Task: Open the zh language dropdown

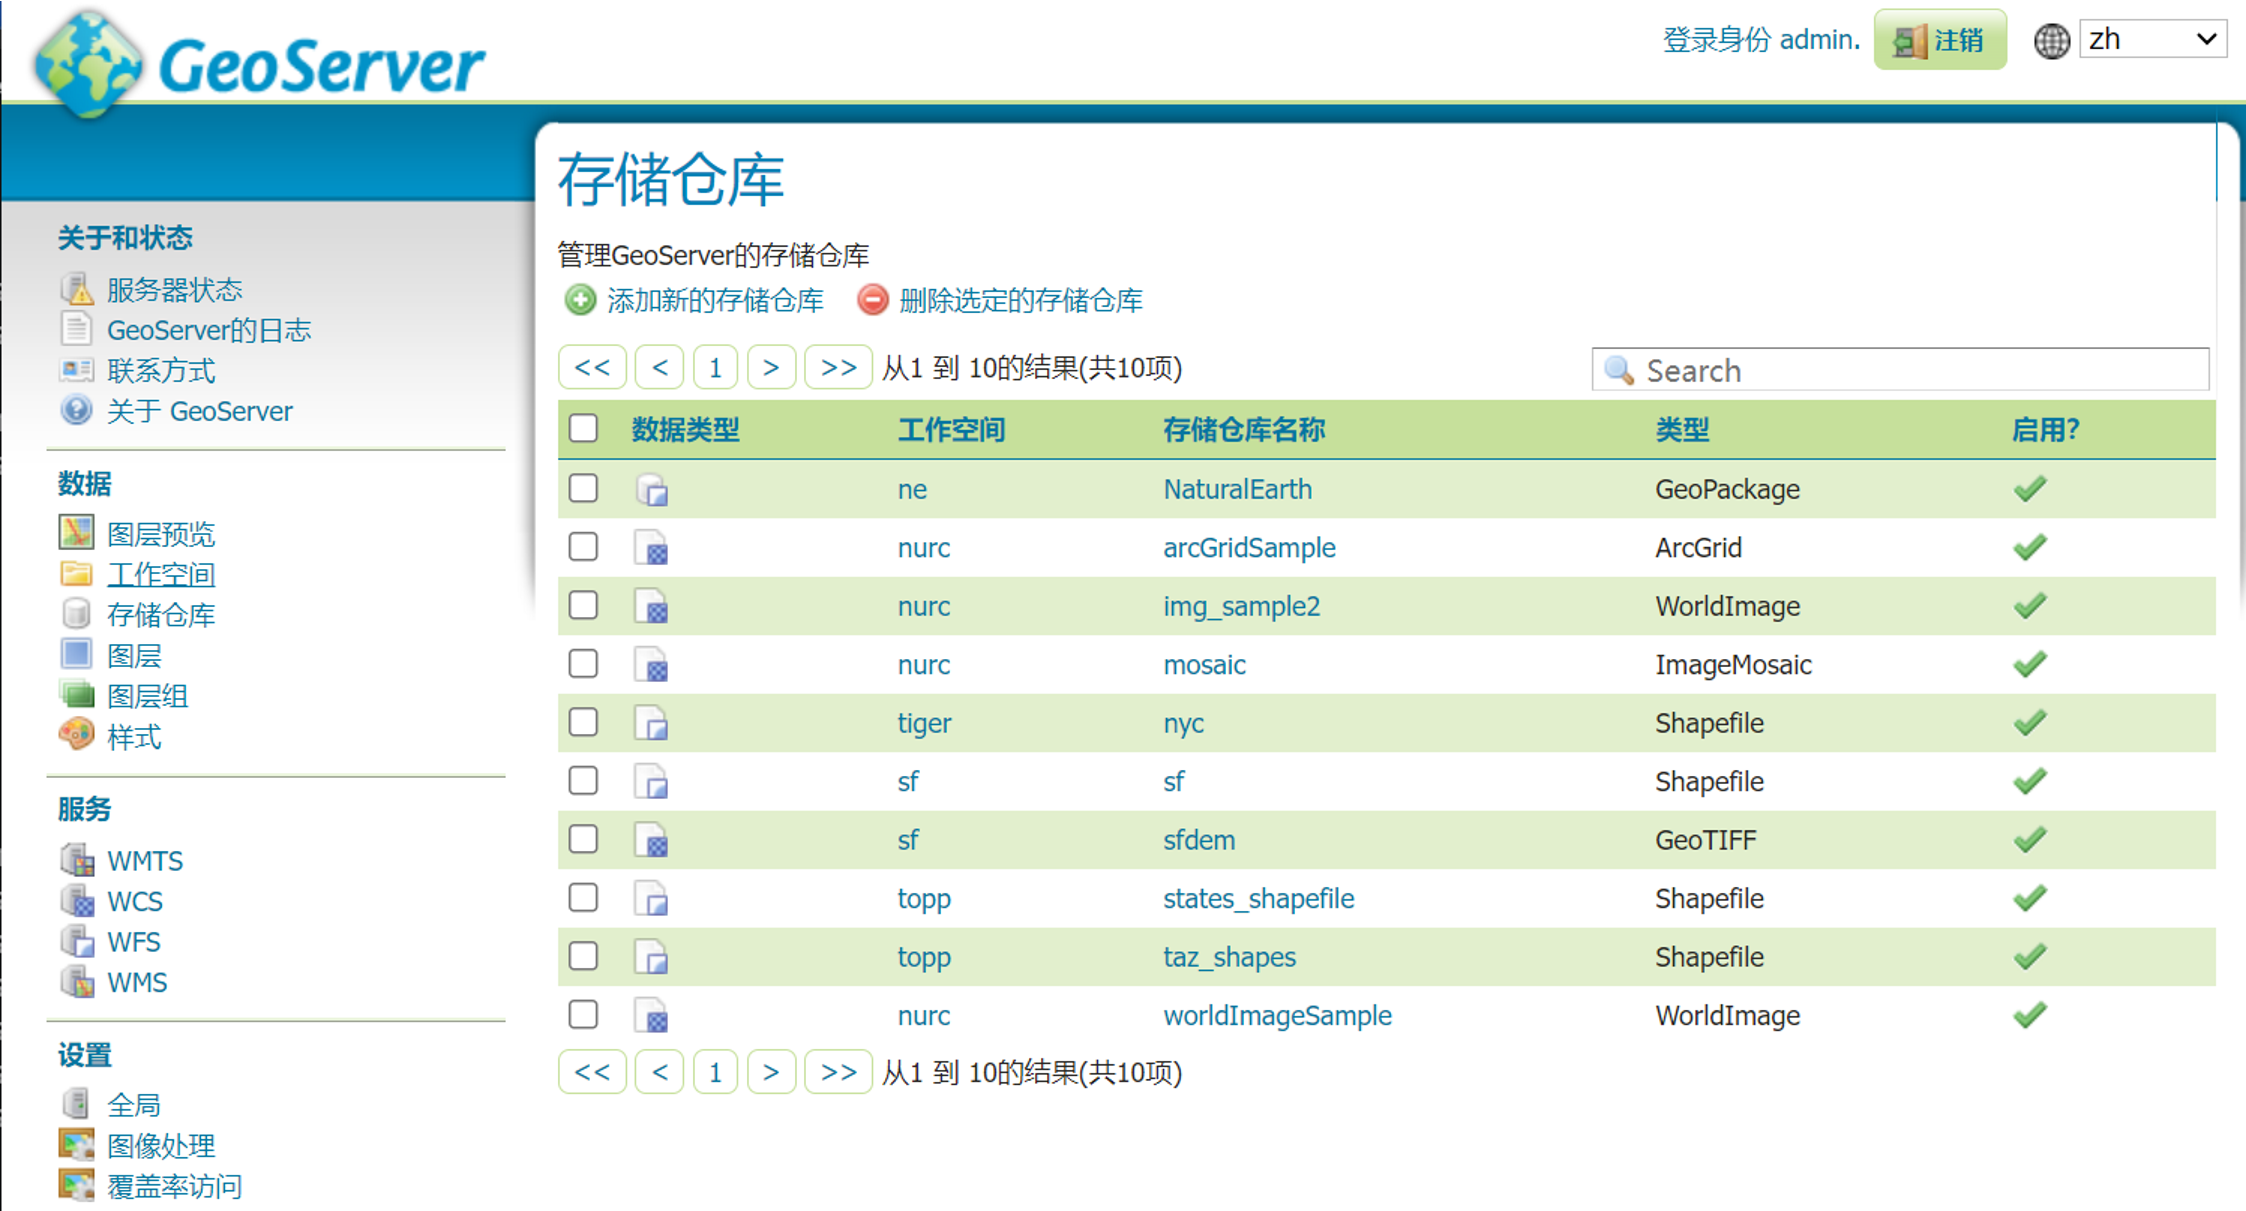Action: tap(2153, 39)
